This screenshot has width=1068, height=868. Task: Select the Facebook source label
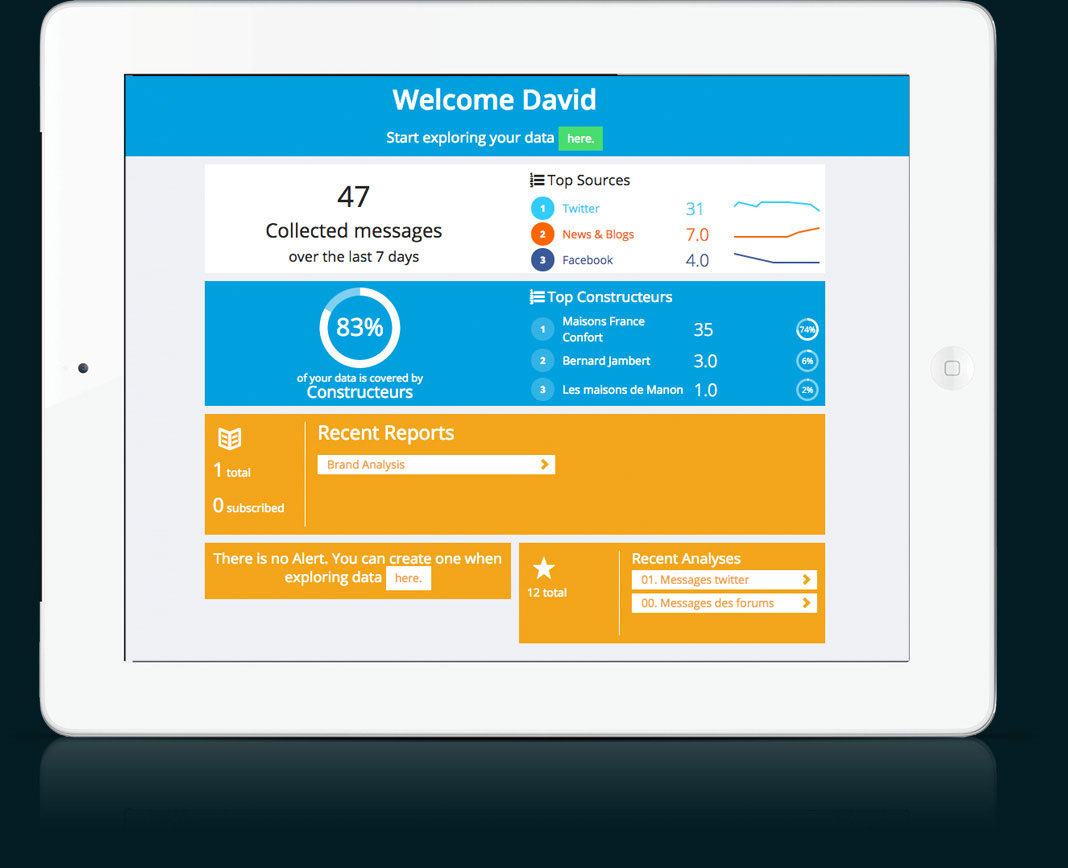tap(587, 260)
